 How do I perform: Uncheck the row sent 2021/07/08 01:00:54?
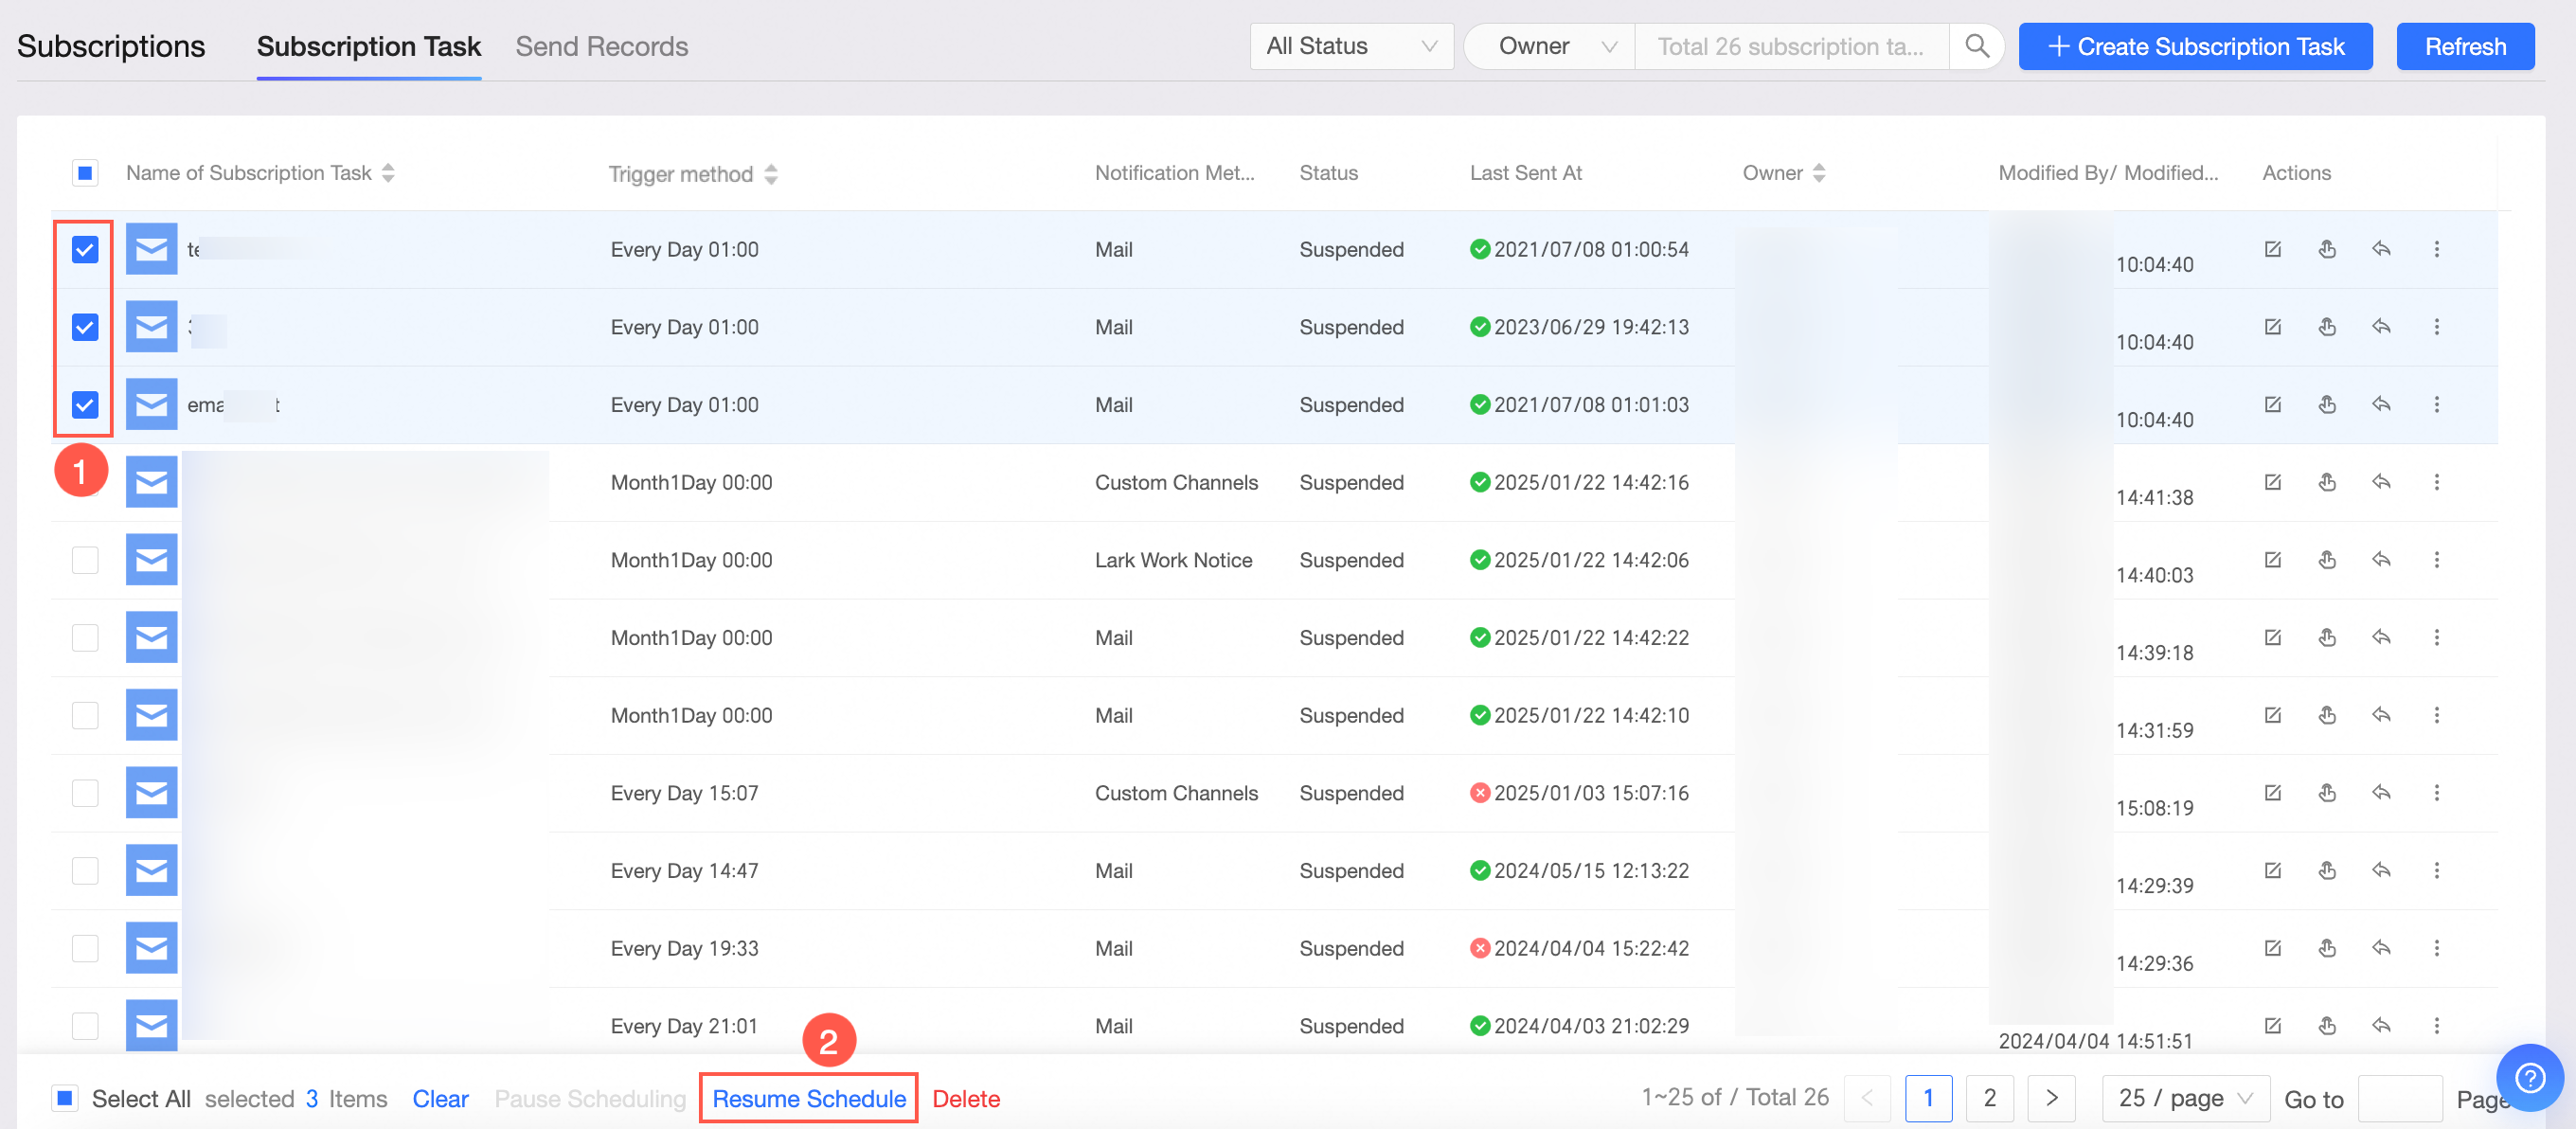click(85, 249)
